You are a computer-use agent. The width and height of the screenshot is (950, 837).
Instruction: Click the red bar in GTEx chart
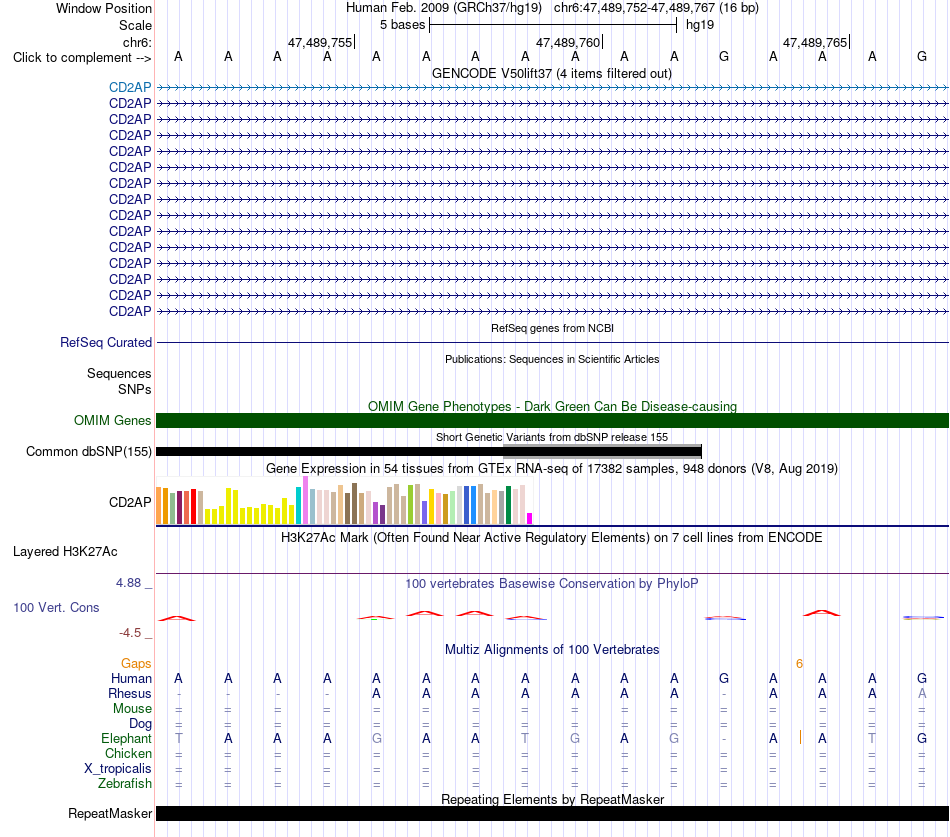(x=193, y=507)
